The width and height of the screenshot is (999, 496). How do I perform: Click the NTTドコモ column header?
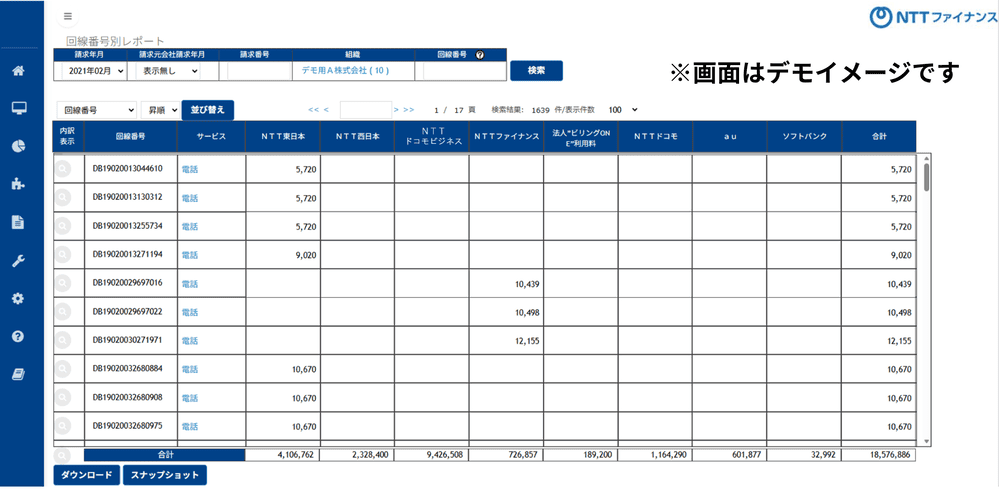tap(655, 136)
